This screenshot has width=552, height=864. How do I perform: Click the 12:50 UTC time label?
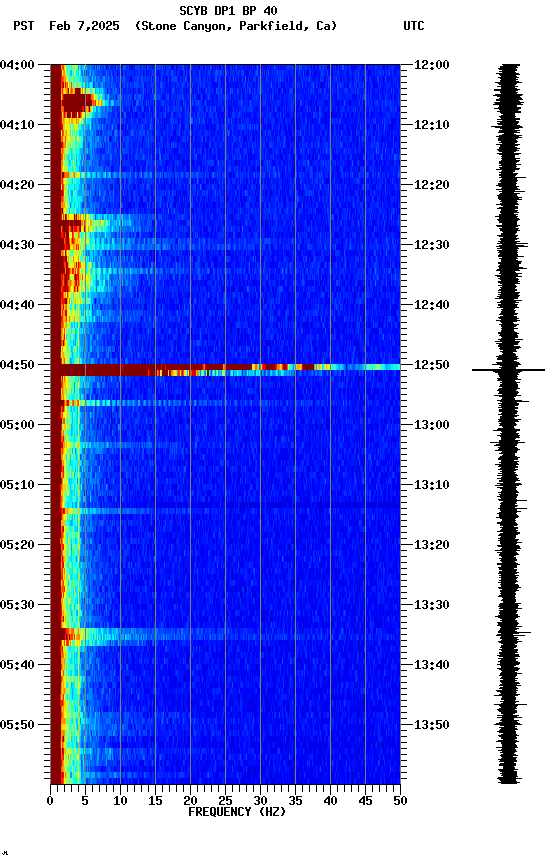432,365
